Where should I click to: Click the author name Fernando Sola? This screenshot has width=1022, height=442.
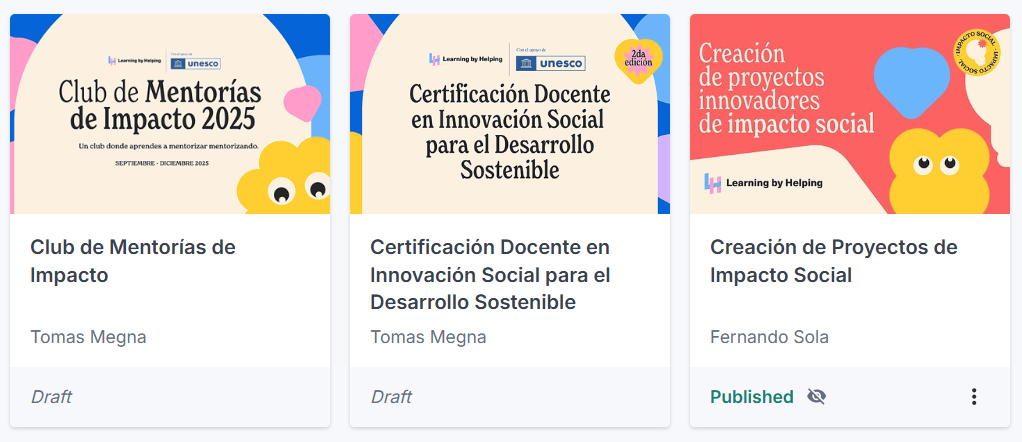(x=769, y=337)
